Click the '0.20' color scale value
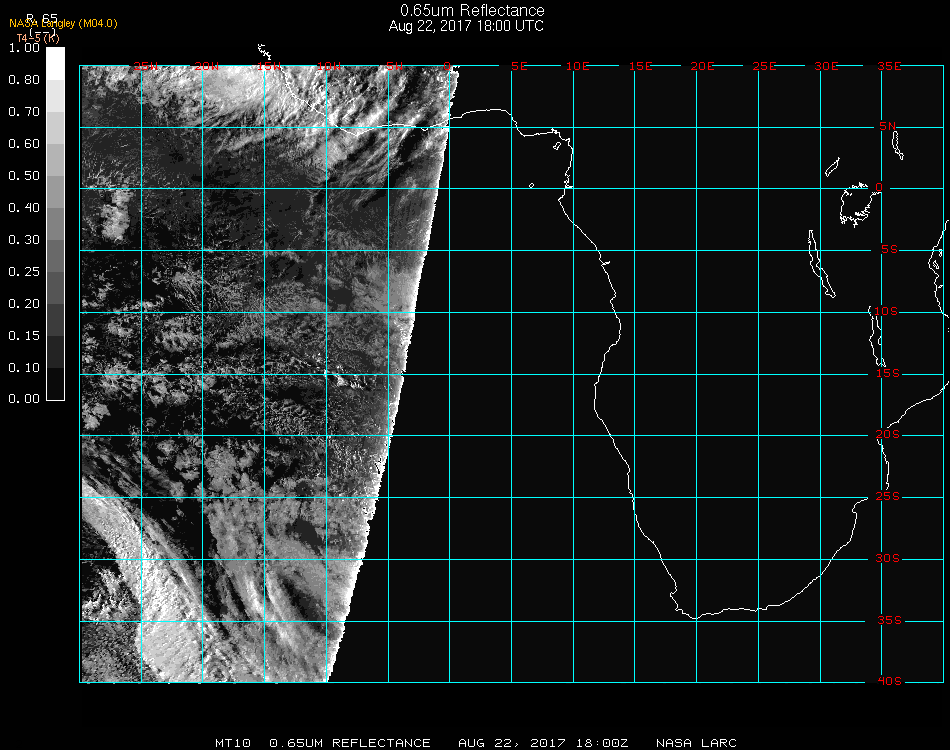 (24, 304)
